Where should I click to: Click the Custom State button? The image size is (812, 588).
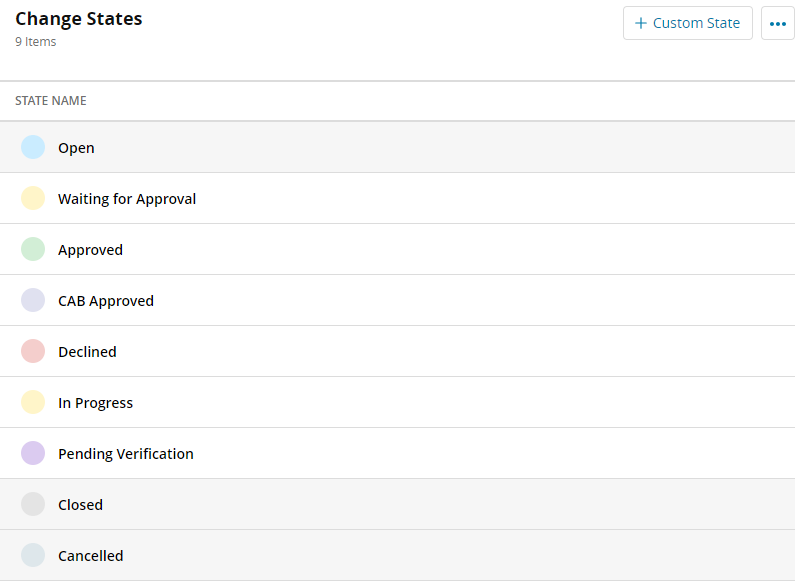[x=687, y=23]
